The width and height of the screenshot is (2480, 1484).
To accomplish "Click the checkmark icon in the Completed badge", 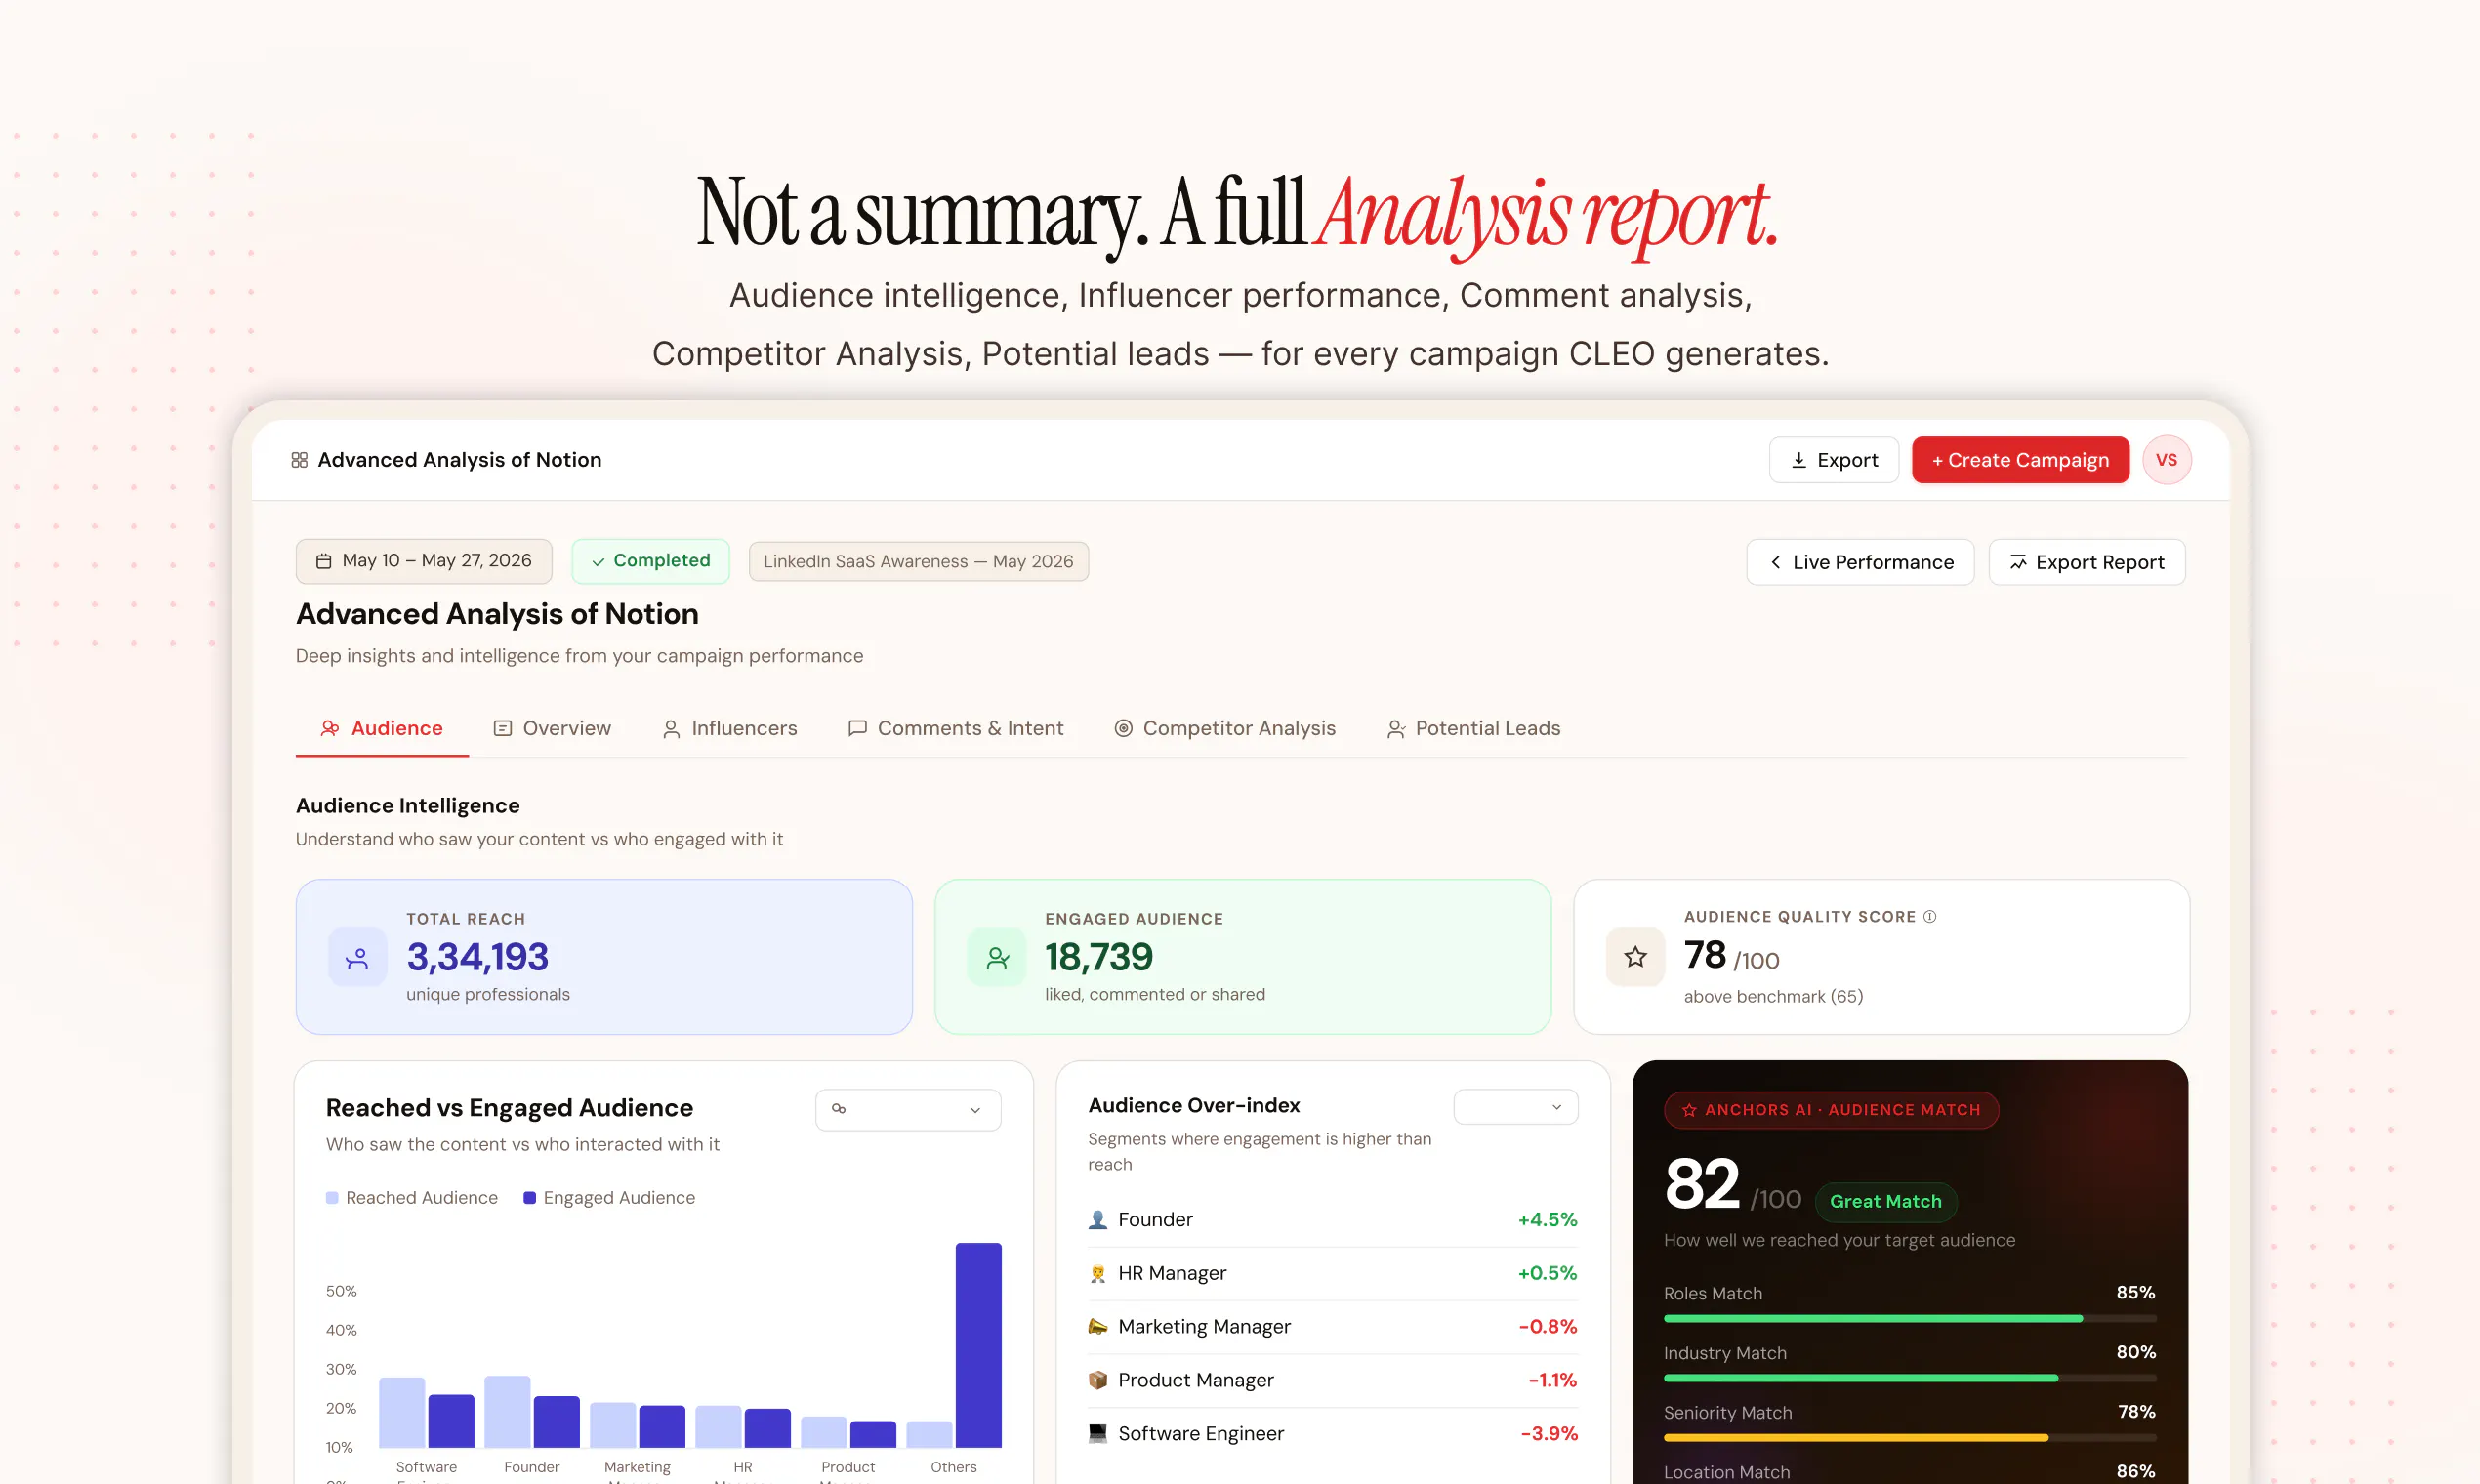I will [x=598, y=562].
